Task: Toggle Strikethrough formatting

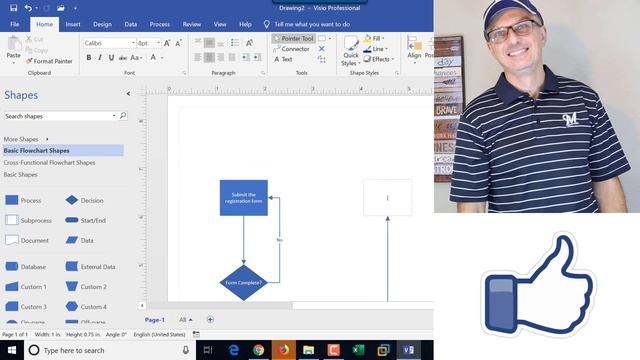Action: (x=122, y=58)
